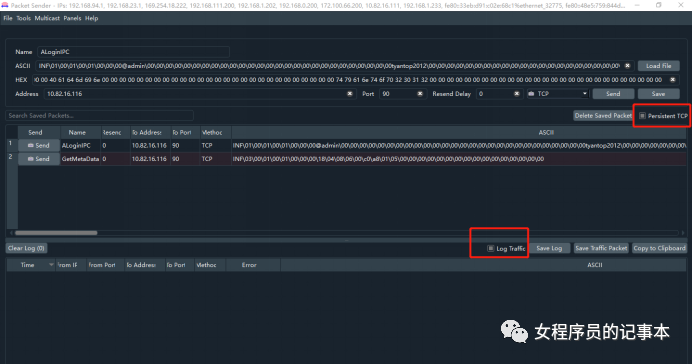693x364 pixels.
Task: Click the Save packet button
Action: (x=658, y=94)
